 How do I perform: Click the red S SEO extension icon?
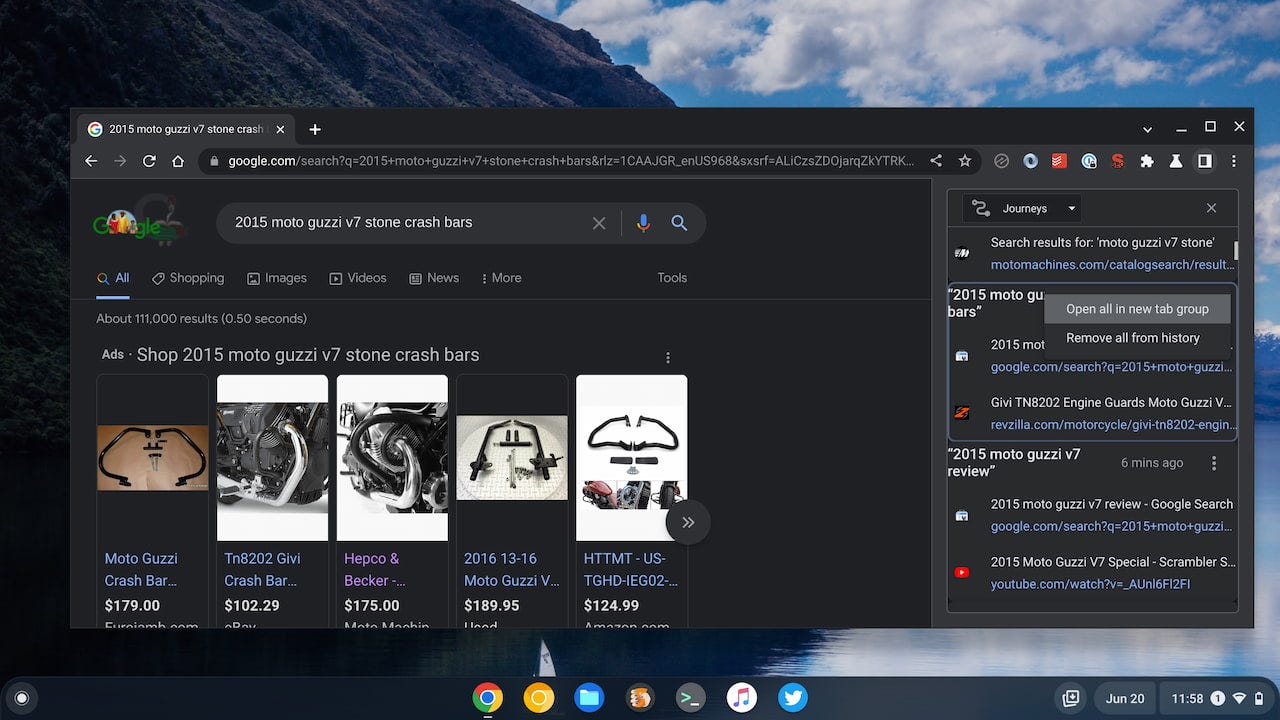coord(1118,161)
